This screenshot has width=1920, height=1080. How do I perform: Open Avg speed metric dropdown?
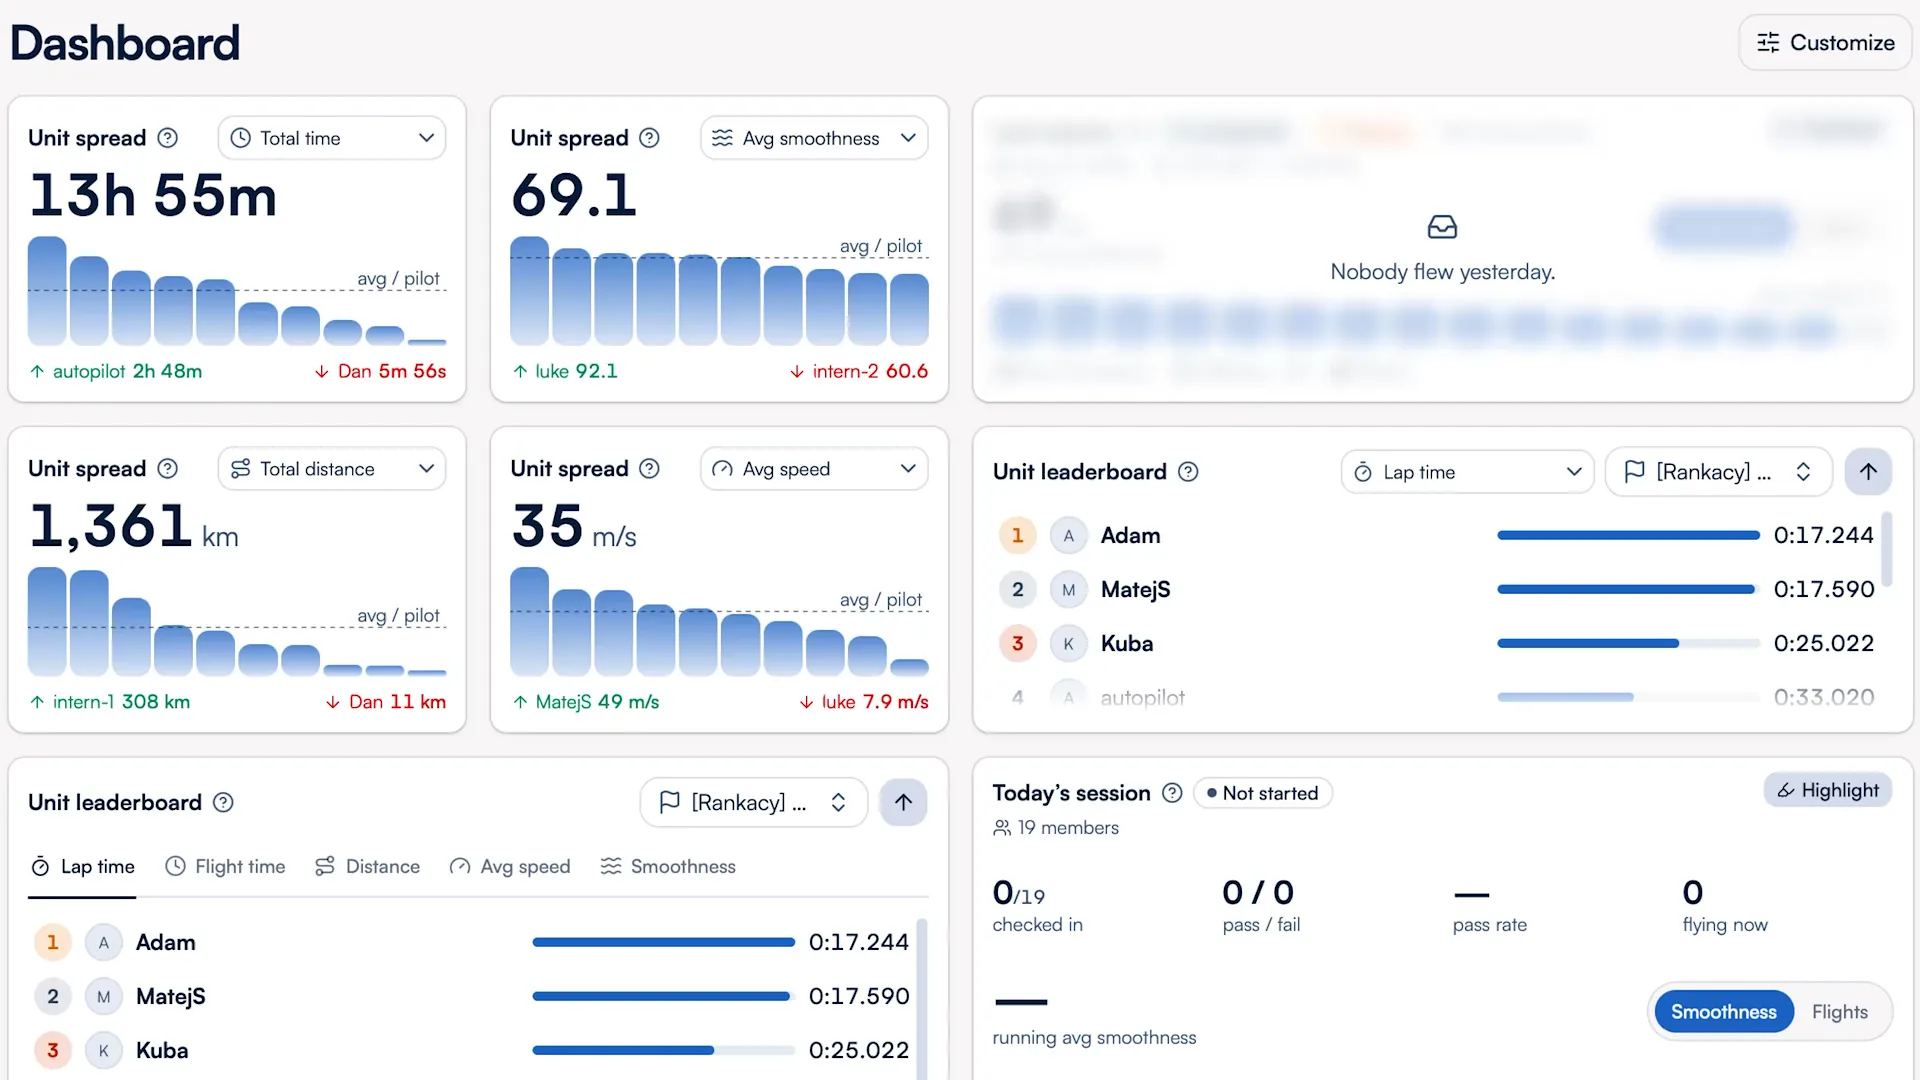(814, 469)
